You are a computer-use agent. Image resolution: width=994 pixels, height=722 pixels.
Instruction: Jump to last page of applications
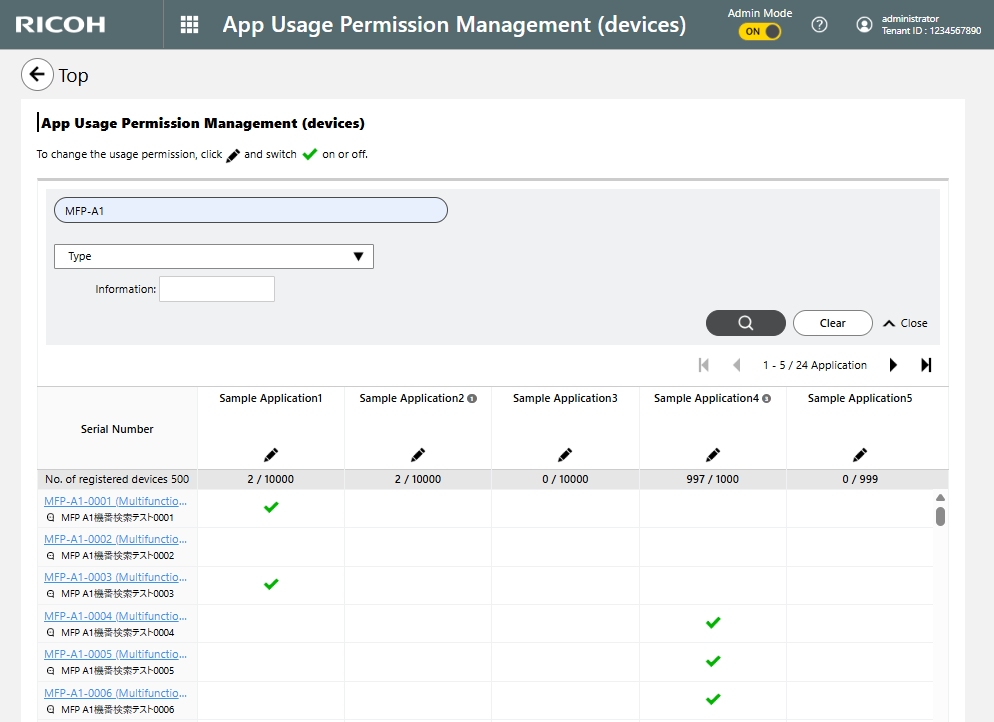(926, 365)
